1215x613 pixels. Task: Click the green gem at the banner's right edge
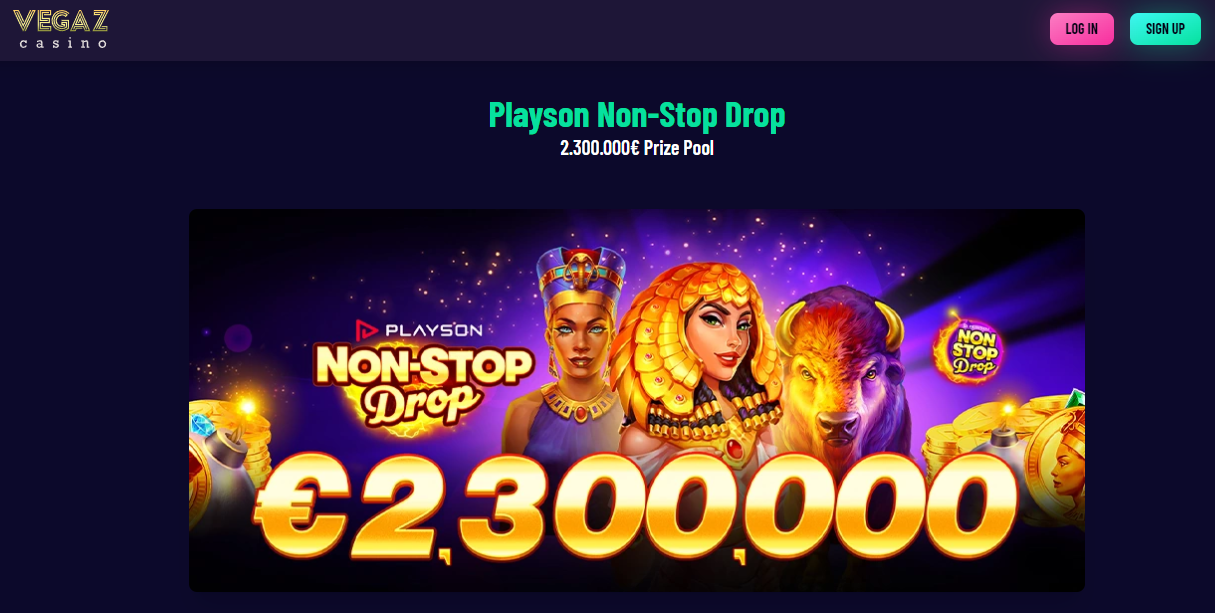click(1077, 400)
